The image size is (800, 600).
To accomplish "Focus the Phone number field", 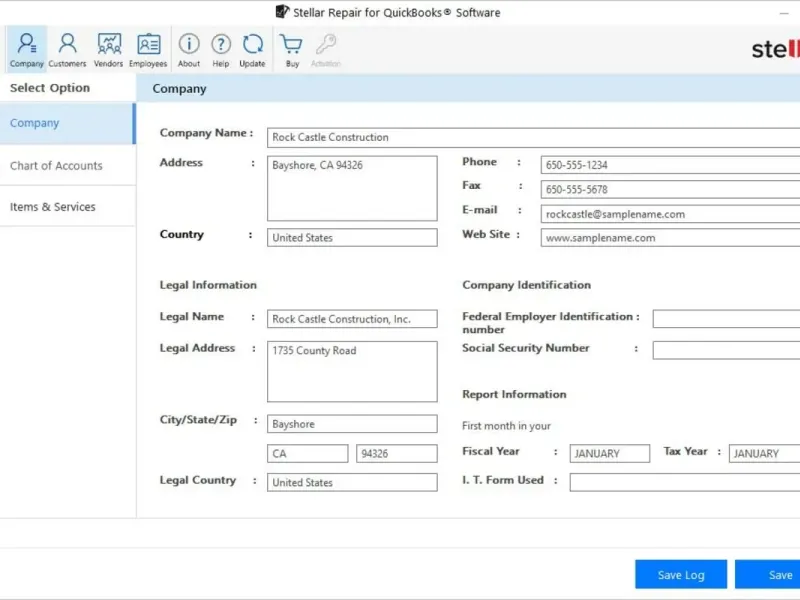I will pos(670,165).
